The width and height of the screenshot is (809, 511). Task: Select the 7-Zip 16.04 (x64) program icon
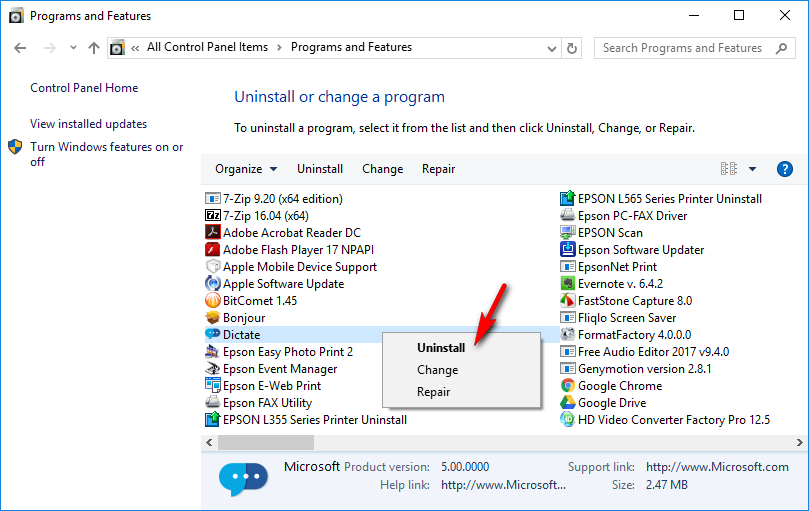(213, 216)
